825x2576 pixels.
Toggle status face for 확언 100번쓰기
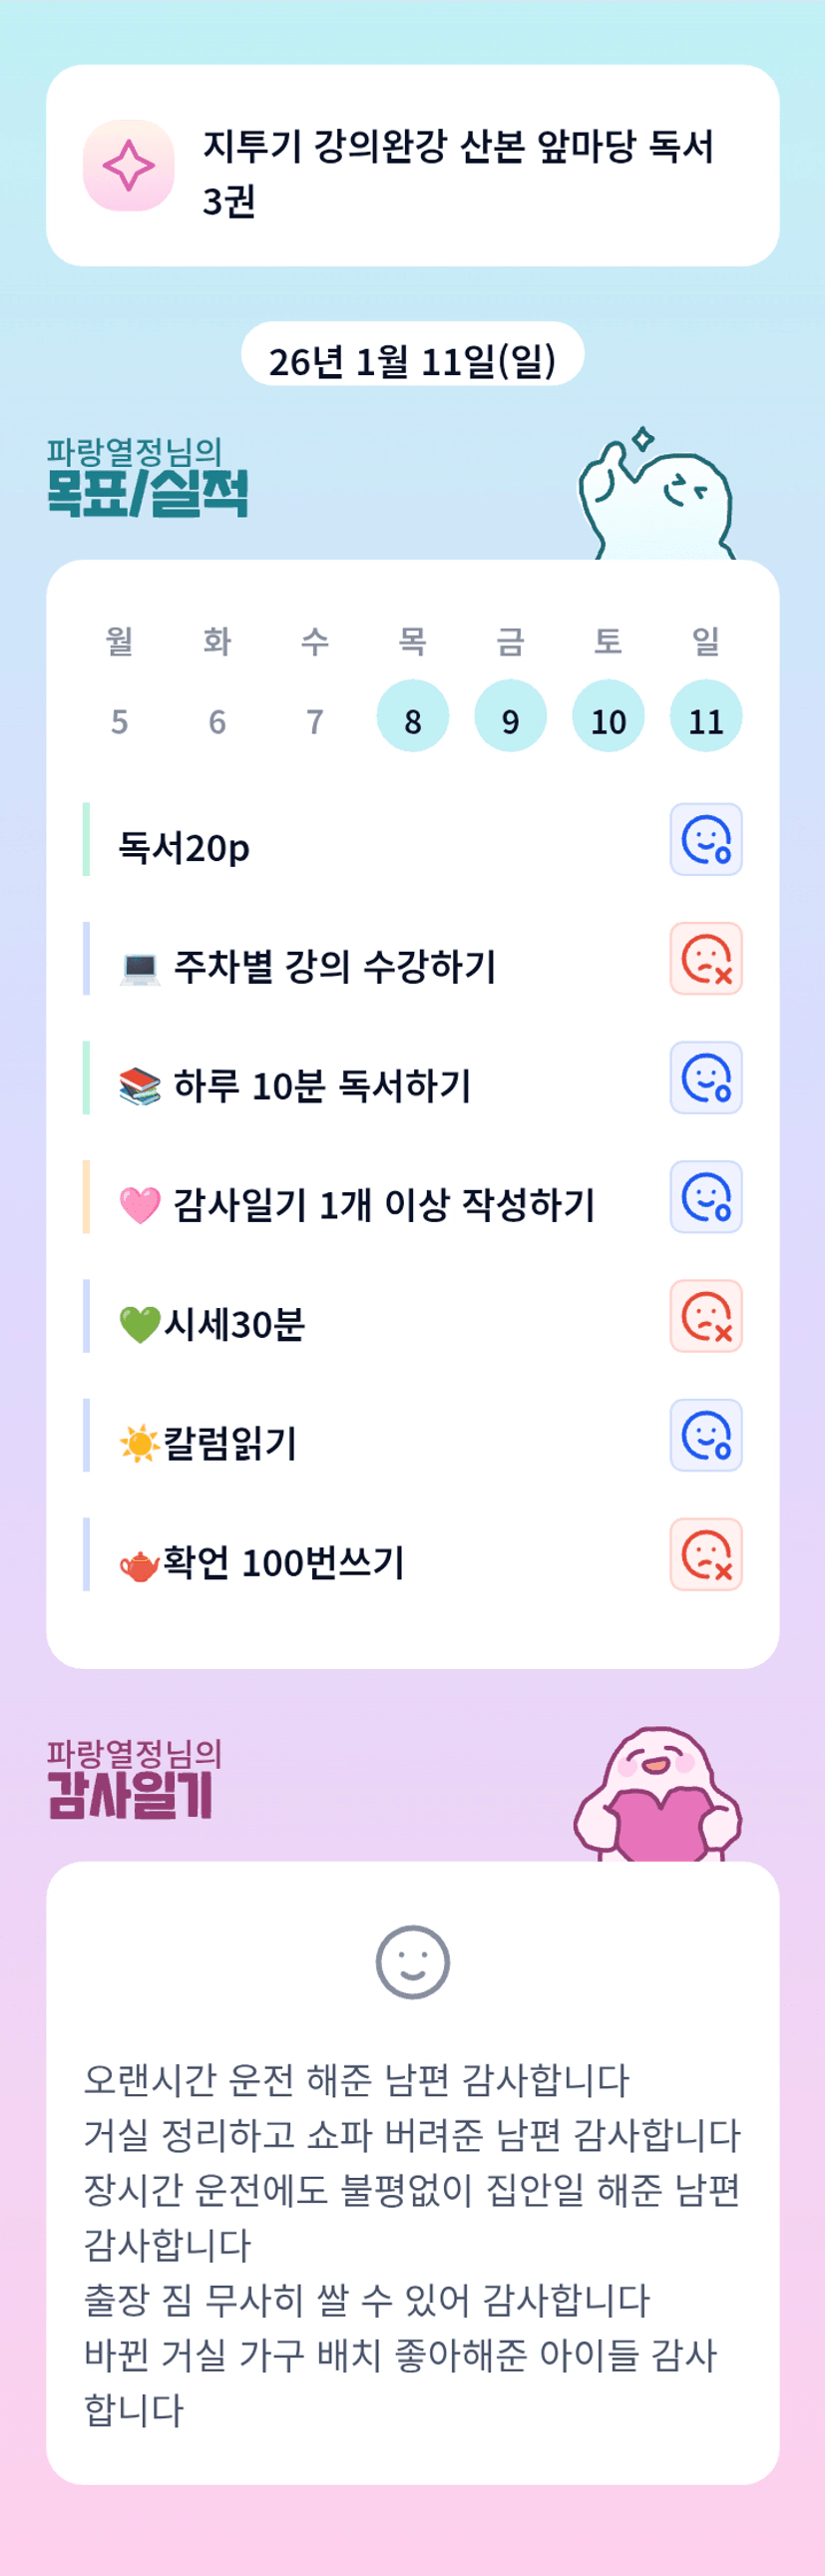click(x=705, y=1553)
